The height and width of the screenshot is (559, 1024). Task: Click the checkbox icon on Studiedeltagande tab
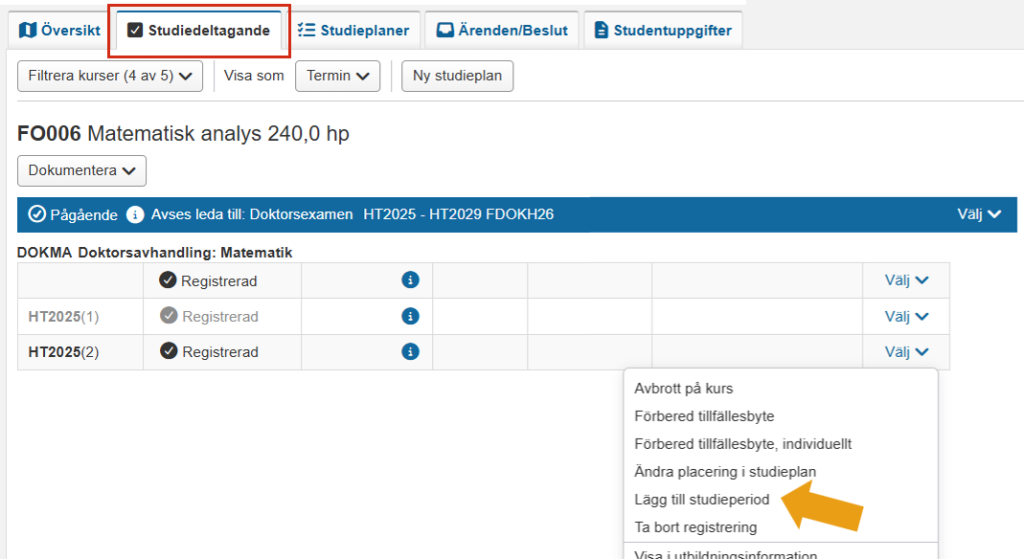[x=135, y=30]
